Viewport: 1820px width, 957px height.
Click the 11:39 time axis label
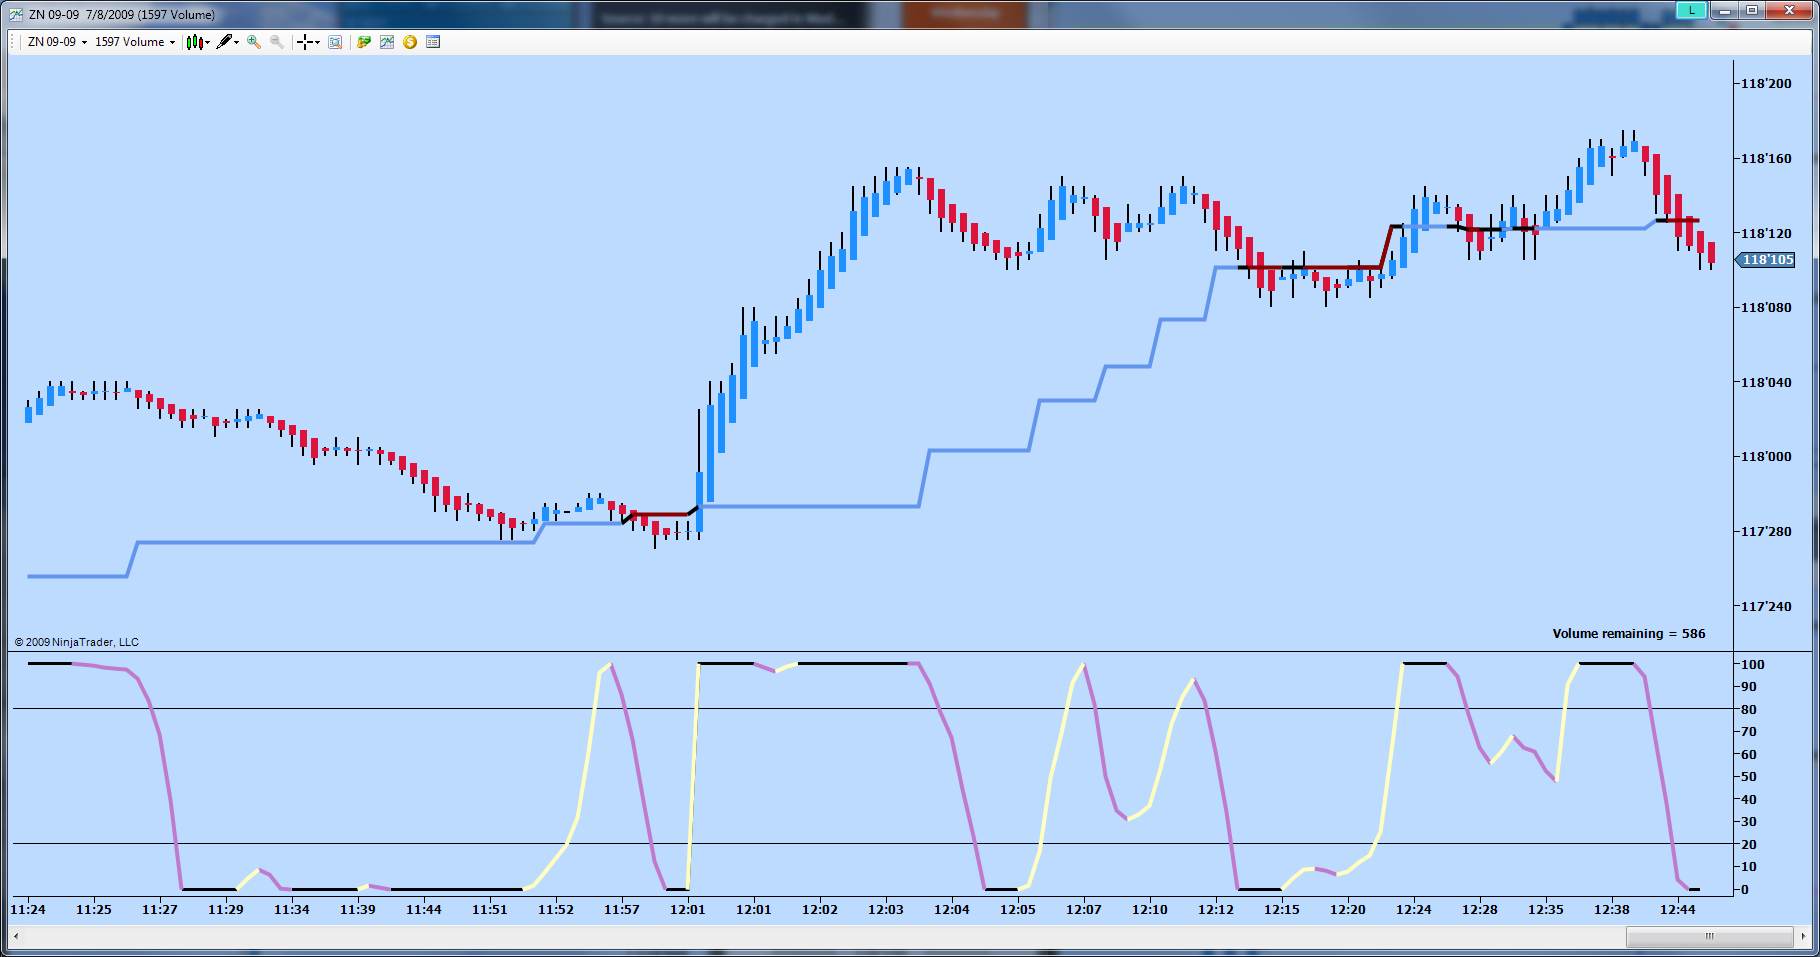[358, 909]
